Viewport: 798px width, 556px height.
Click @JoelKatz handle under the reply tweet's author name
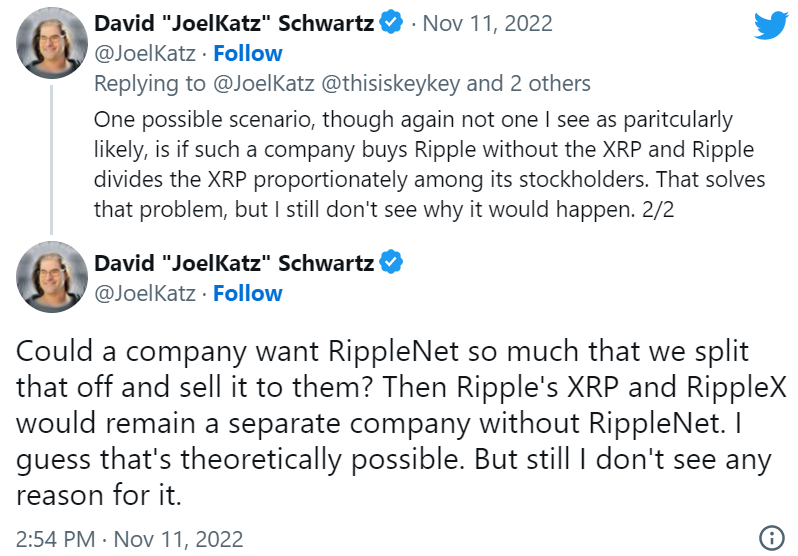click(x=145, y=54)
